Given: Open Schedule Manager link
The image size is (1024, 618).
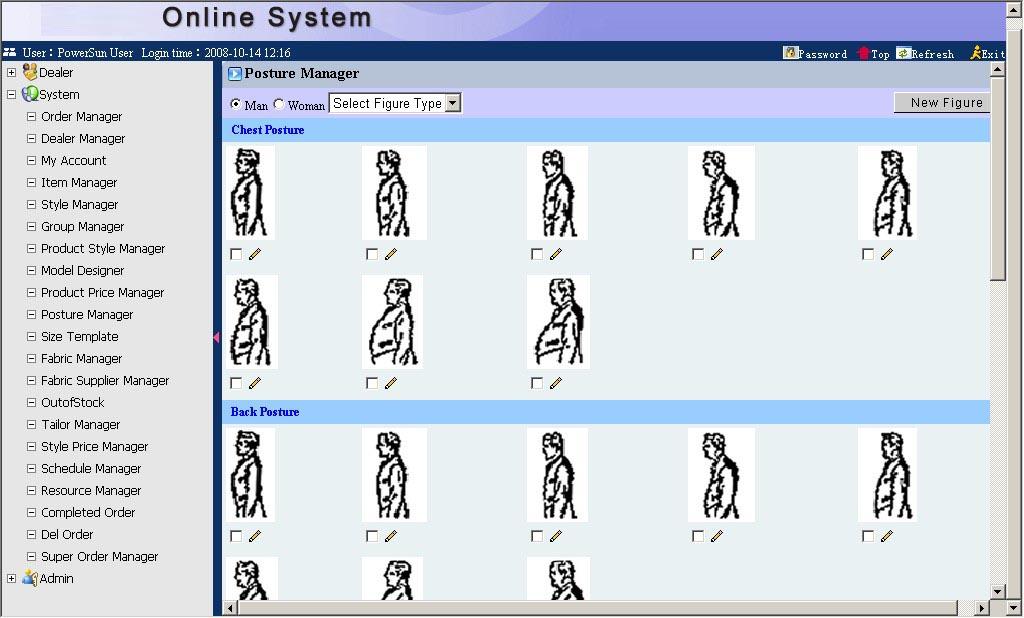Looking at the screenshot, I should pos(91,468).
